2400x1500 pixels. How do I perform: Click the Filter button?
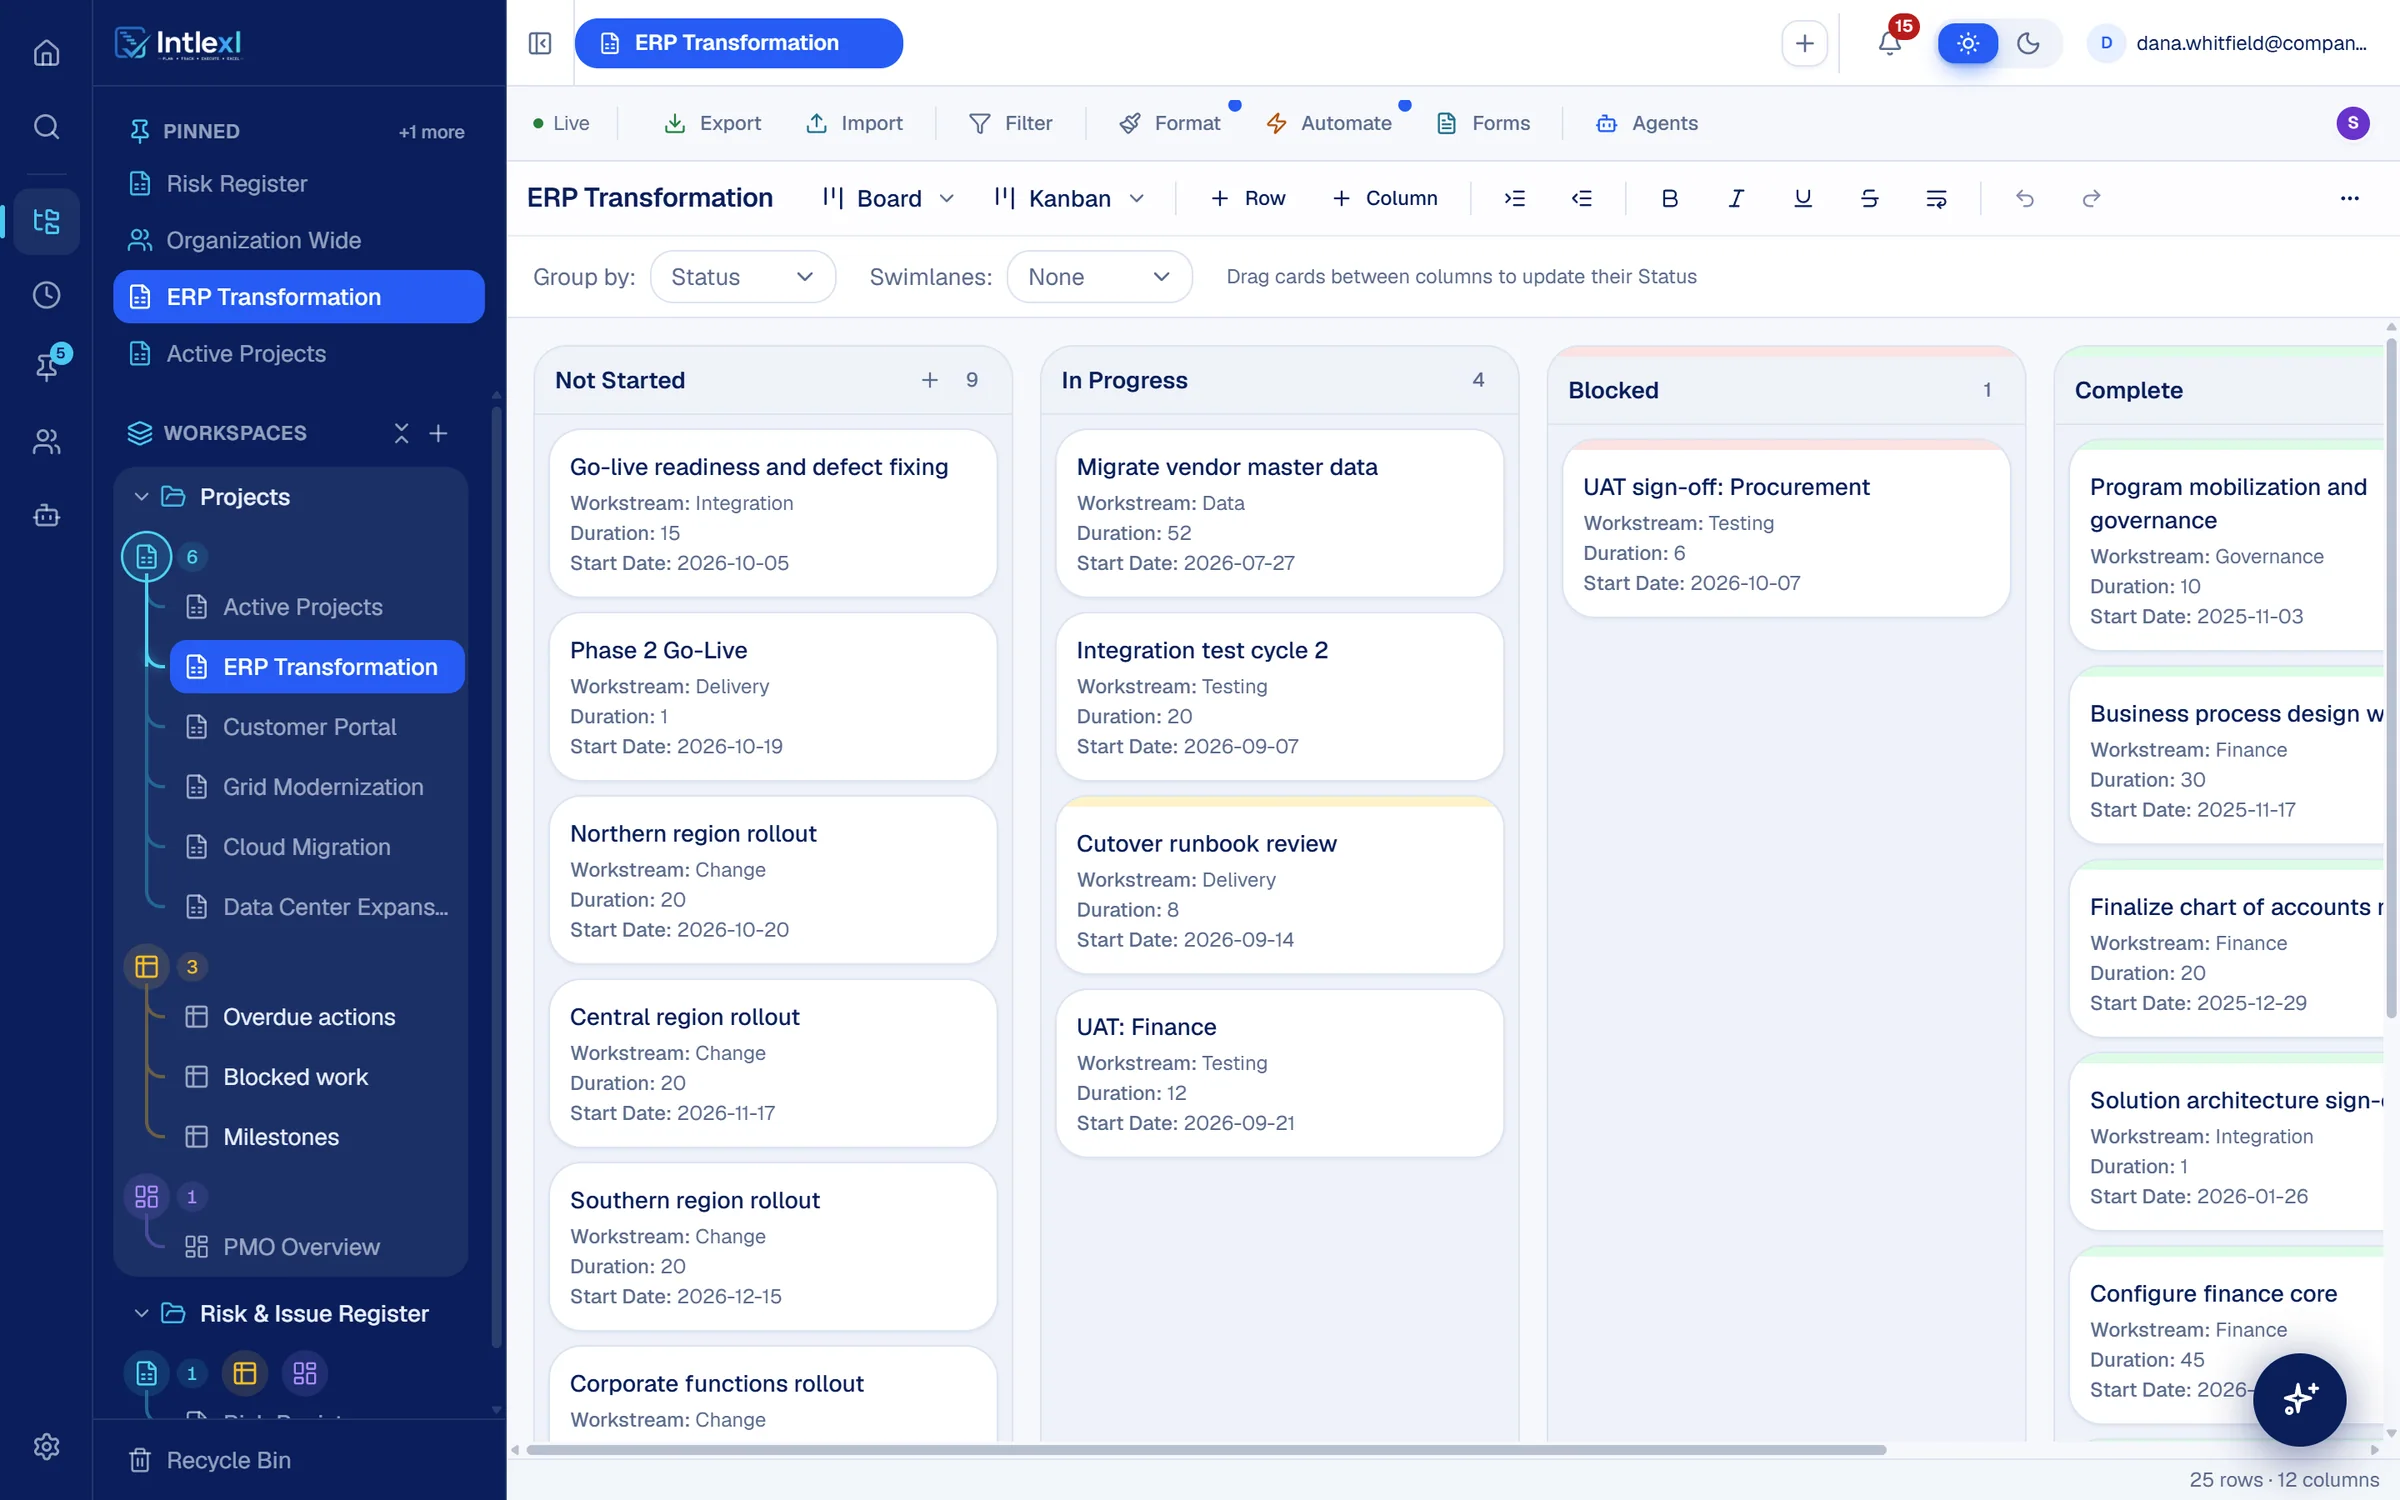(x=1011, y=123)
